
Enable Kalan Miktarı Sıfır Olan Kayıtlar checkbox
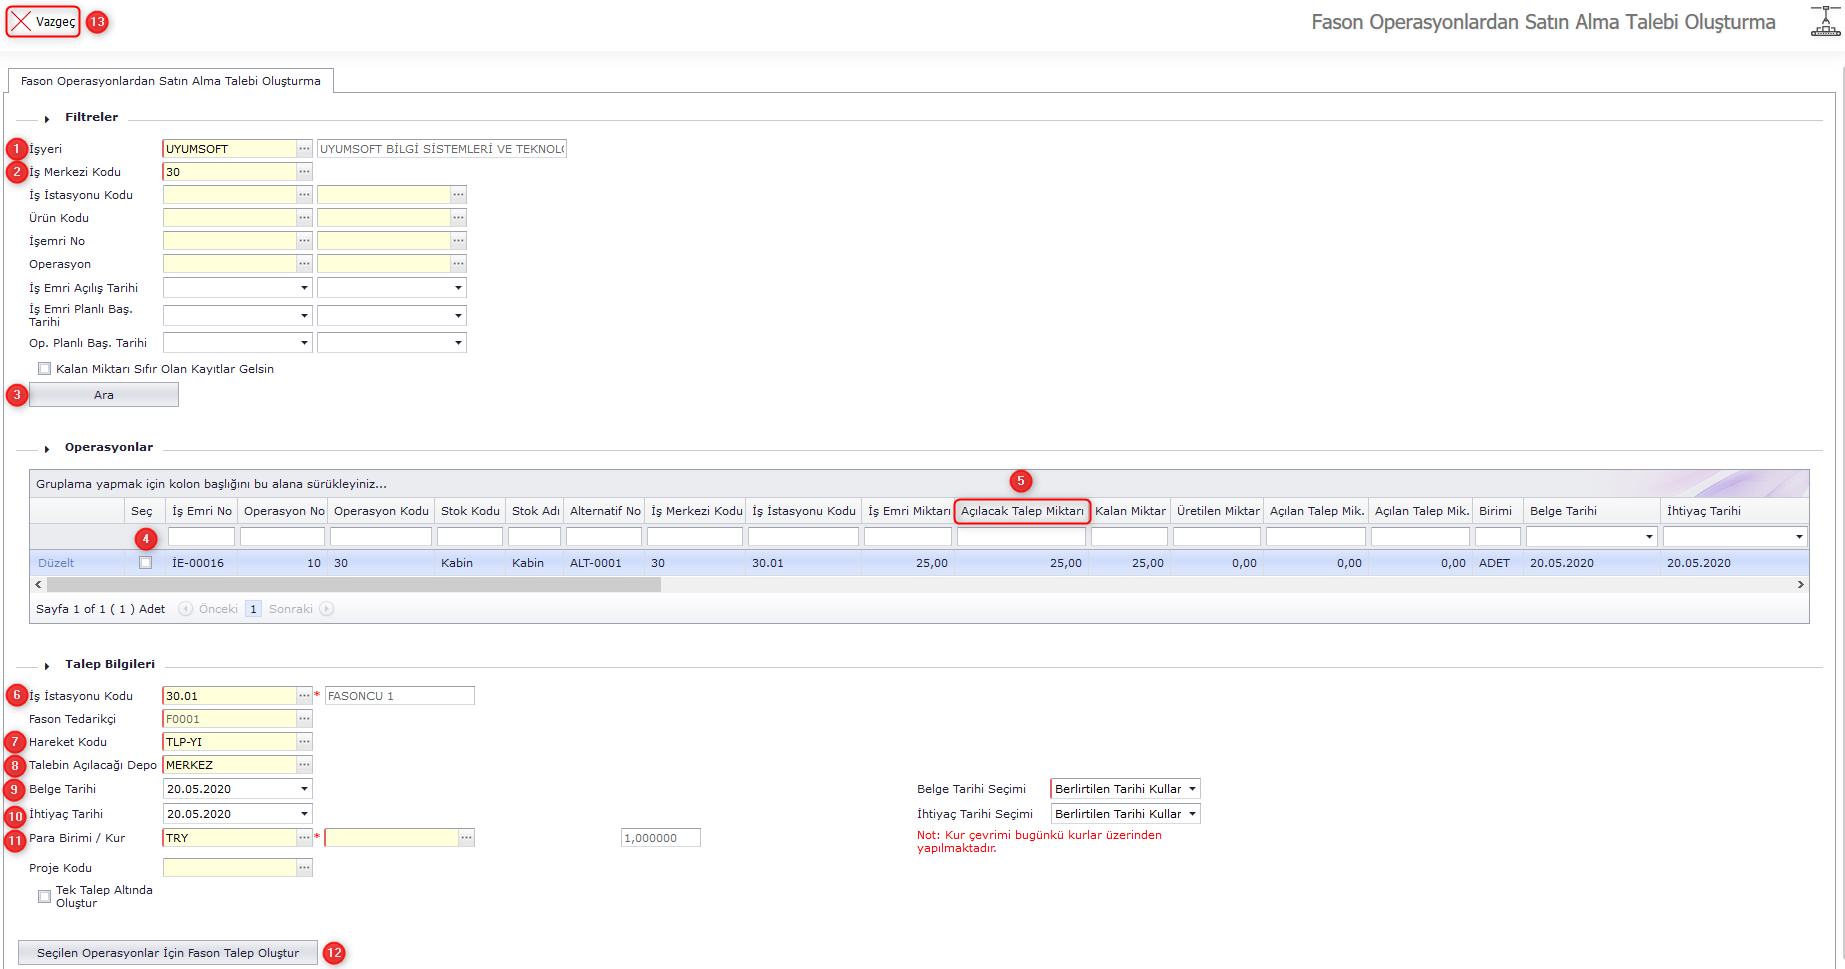point(44,369)
